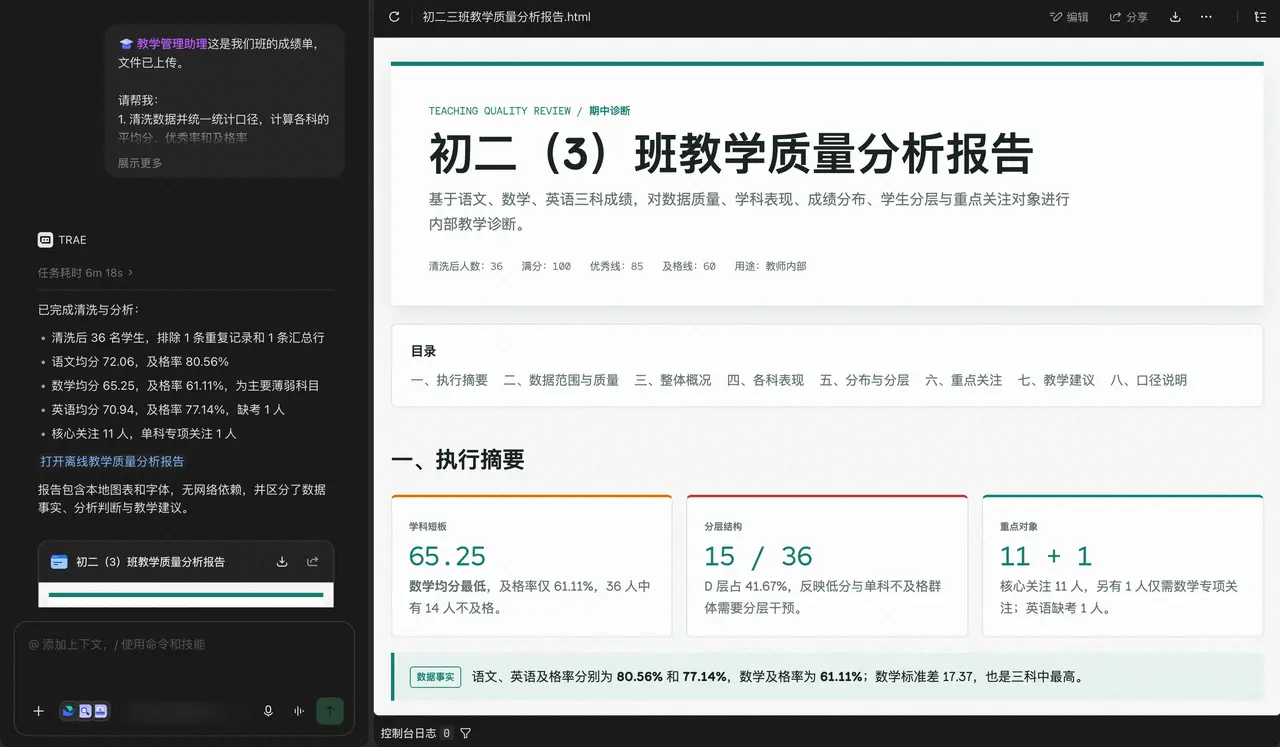
Task: Click the file name 初二三班教学质量分析报告.html
Action: (507, 17)
